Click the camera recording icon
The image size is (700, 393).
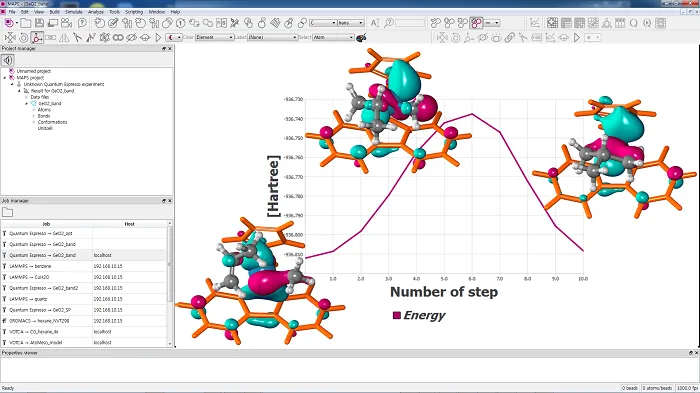tap(66, 23)
